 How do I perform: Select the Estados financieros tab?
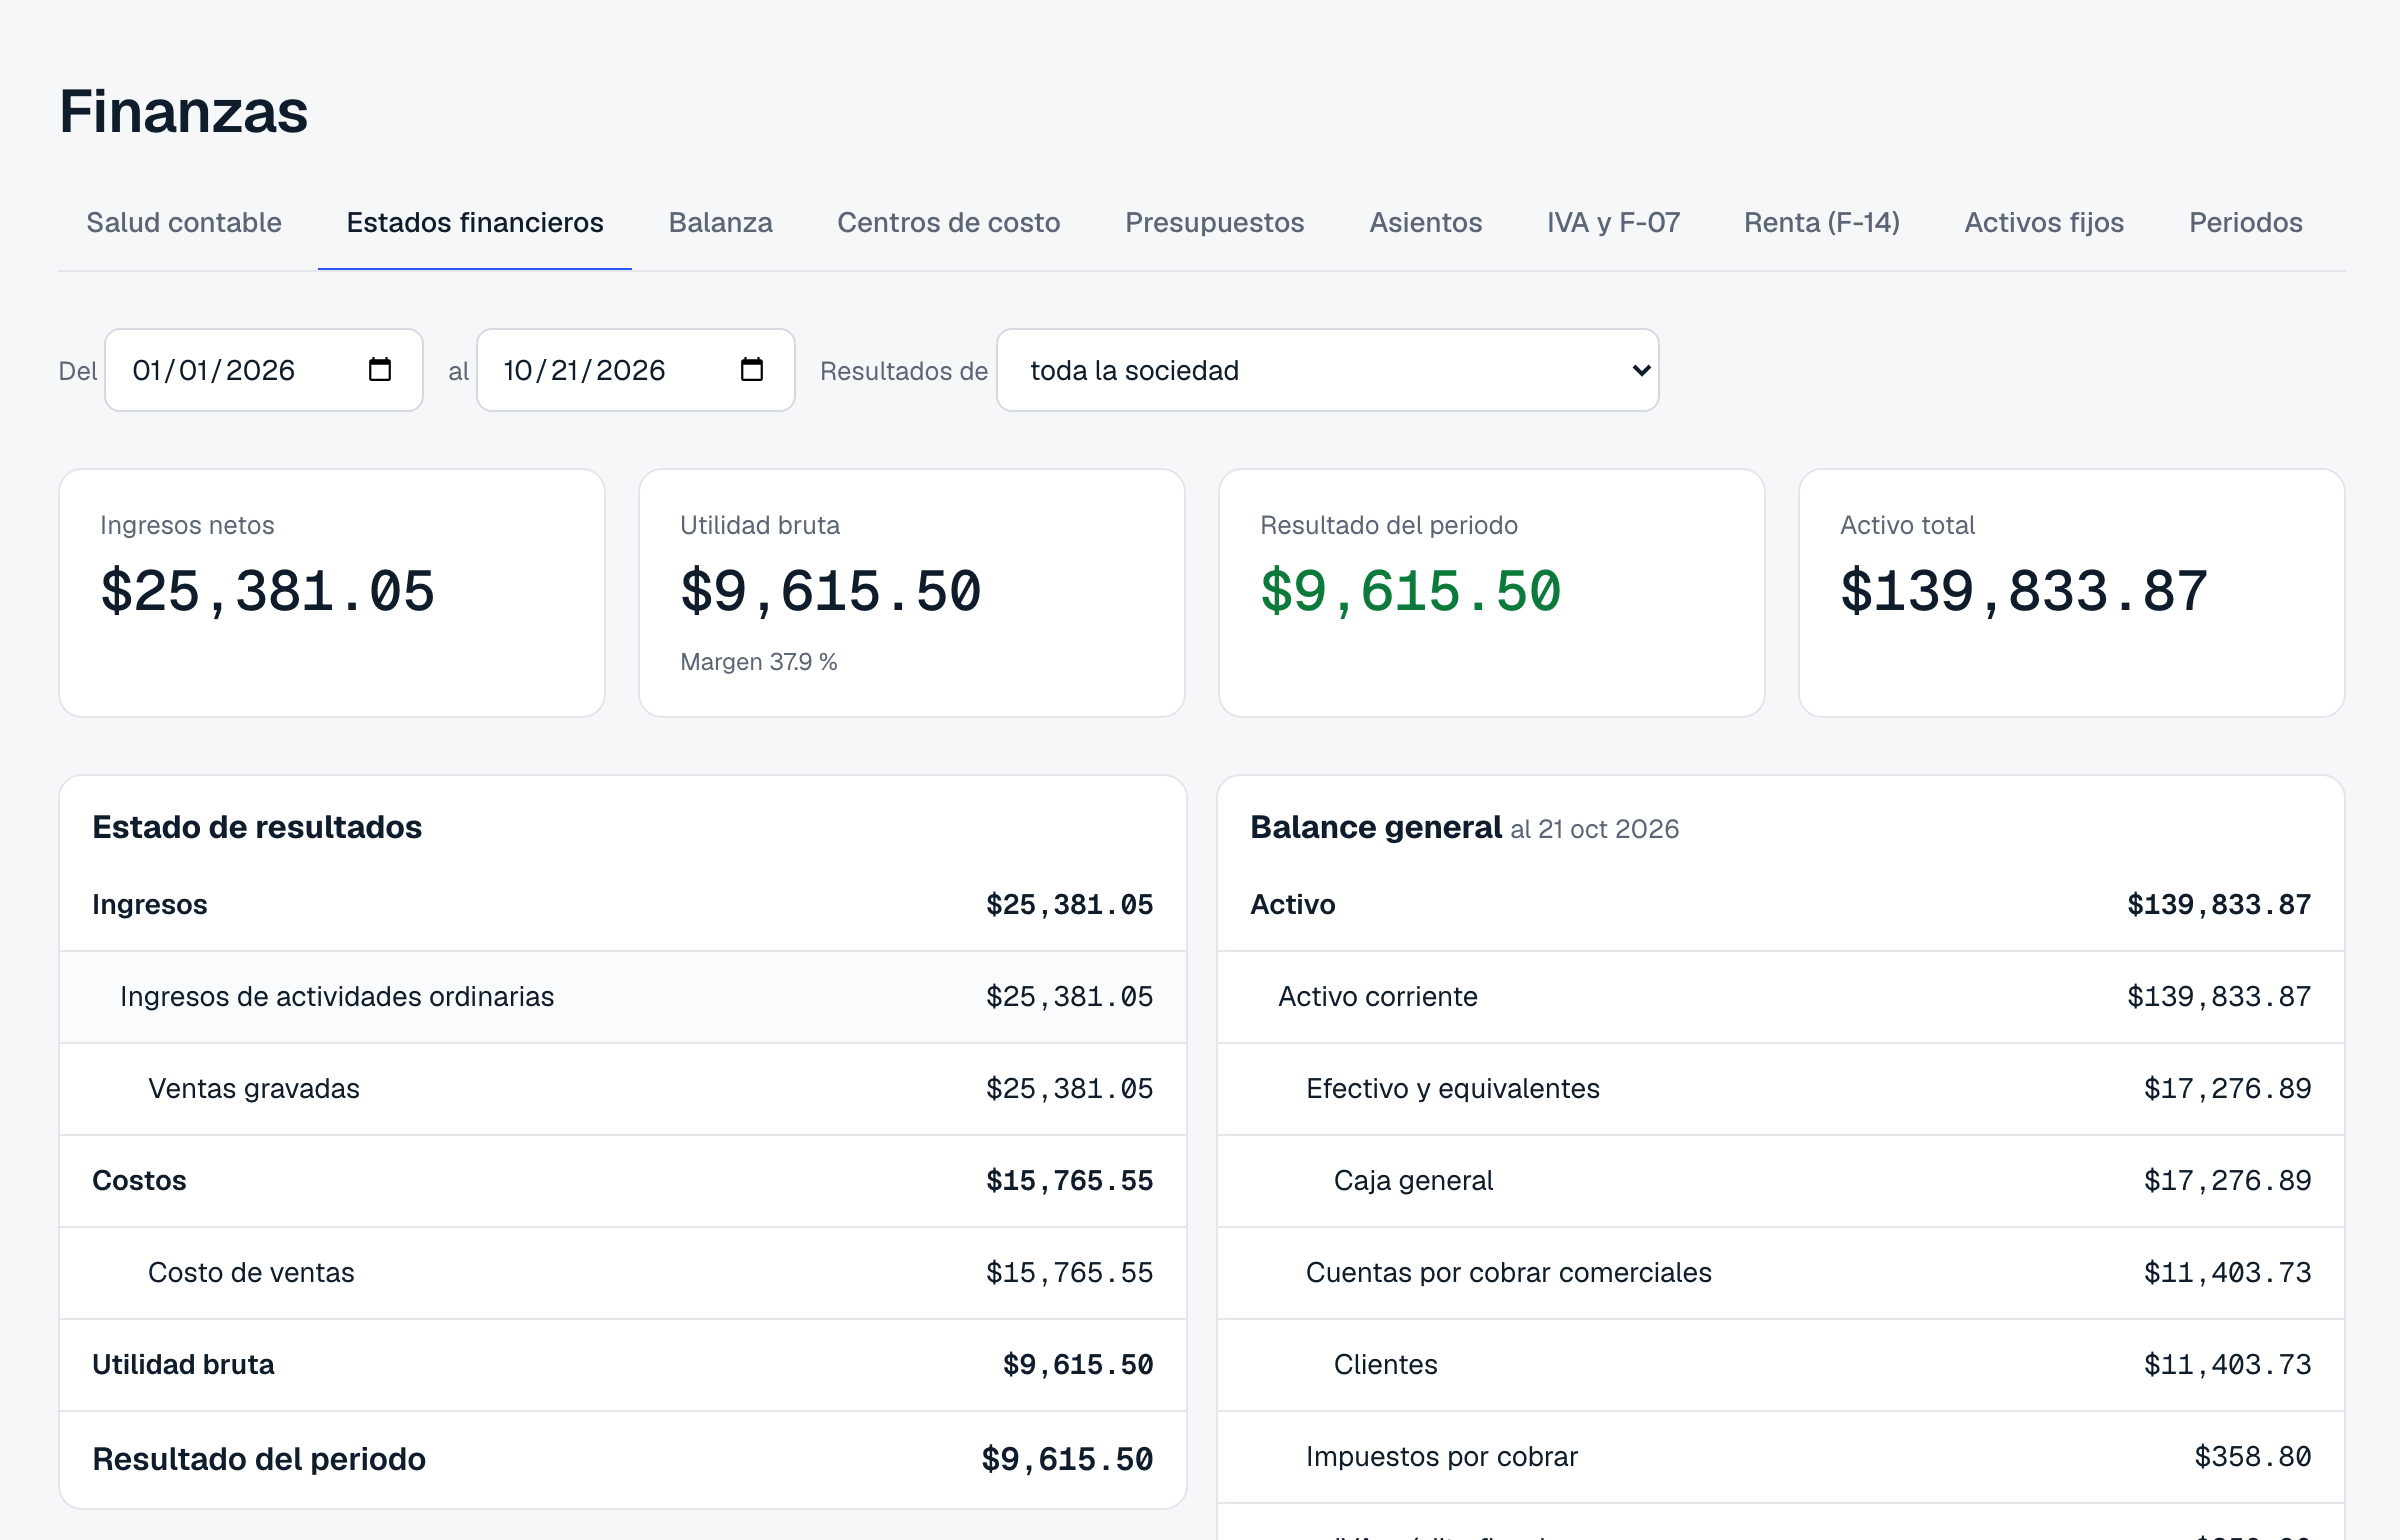[475, 222]
